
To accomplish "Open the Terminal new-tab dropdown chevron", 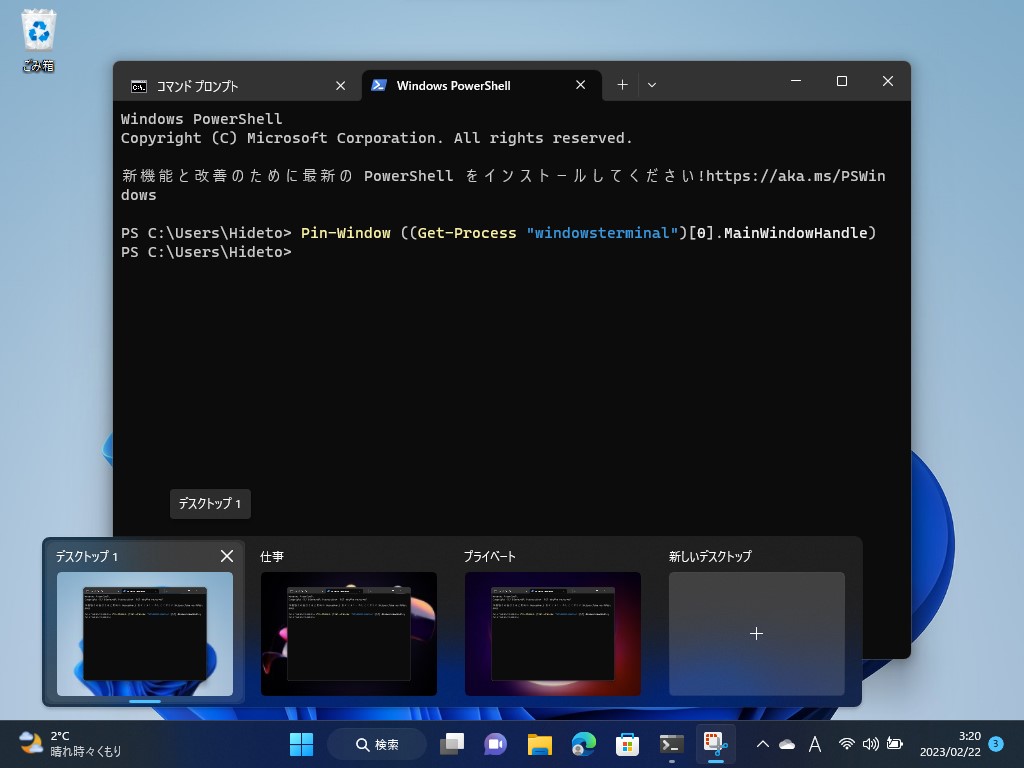I will tap(652, 85).
